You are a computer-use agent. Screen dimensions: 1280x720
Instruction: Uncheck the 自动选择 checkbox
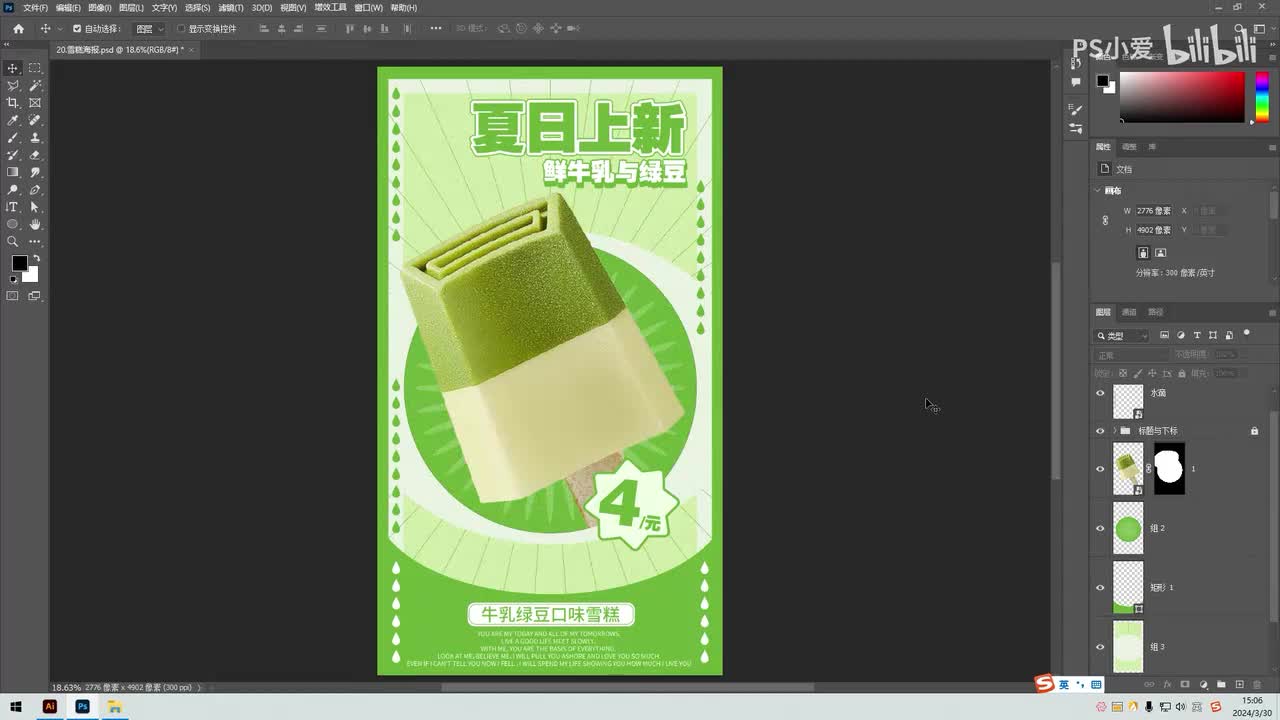(77, 29)
